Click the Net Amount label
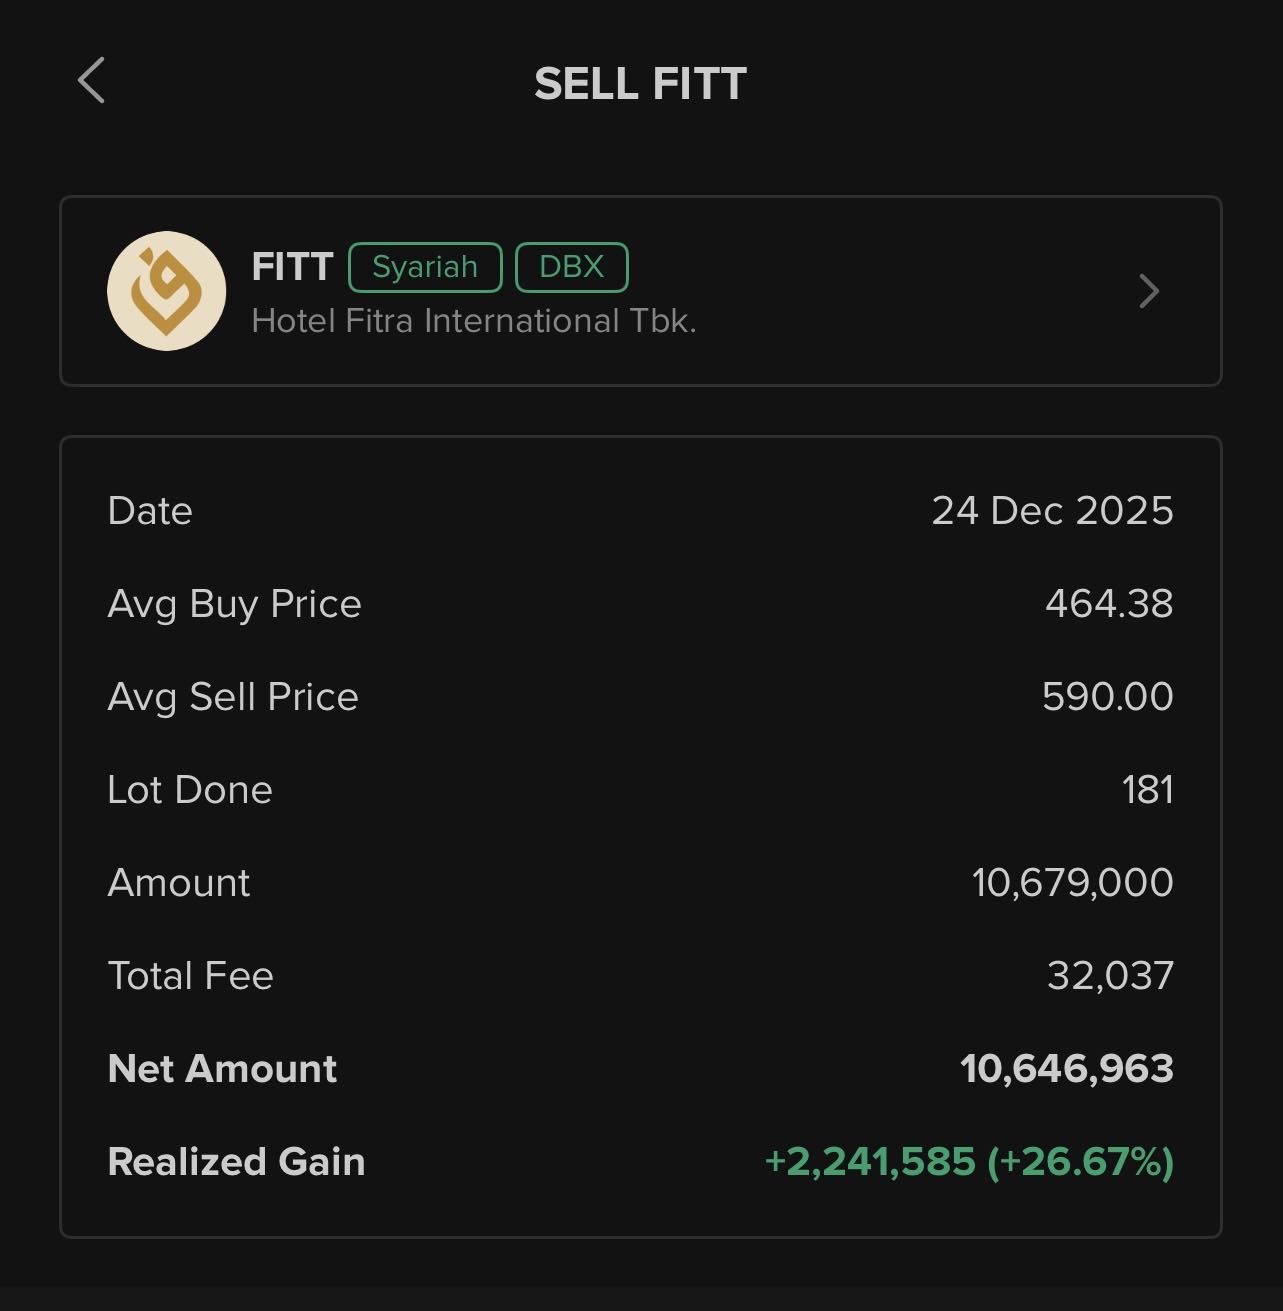 [x=222, y=1069]
